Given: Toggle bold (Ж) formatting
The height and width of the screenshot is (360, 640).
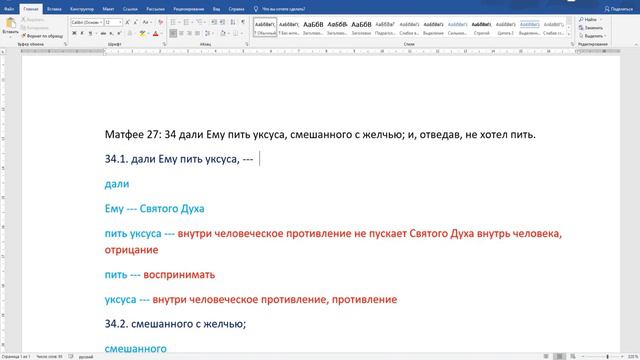Looking at the screenshot, I should coord(74,33).
